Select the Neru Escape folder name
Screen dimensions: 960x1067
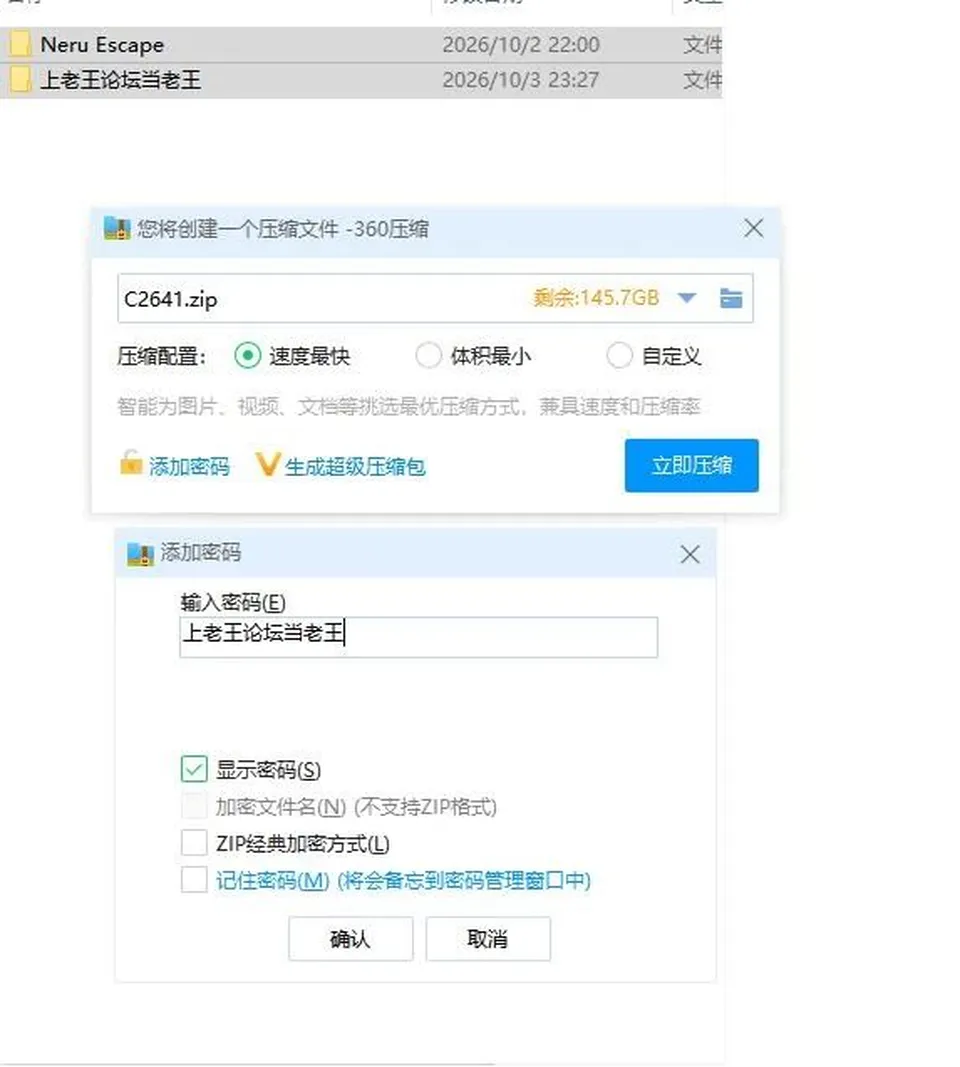pyautogui.click(x=102, y=45)
